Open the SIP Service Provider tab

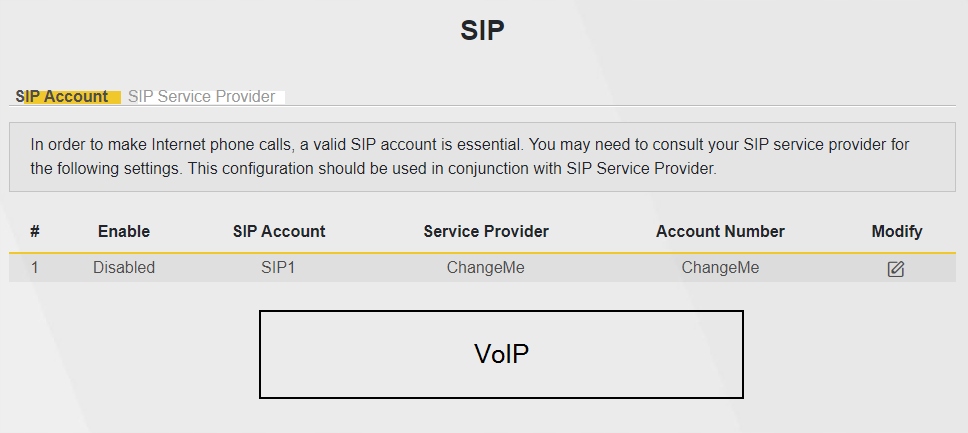[x=202, y=97]
